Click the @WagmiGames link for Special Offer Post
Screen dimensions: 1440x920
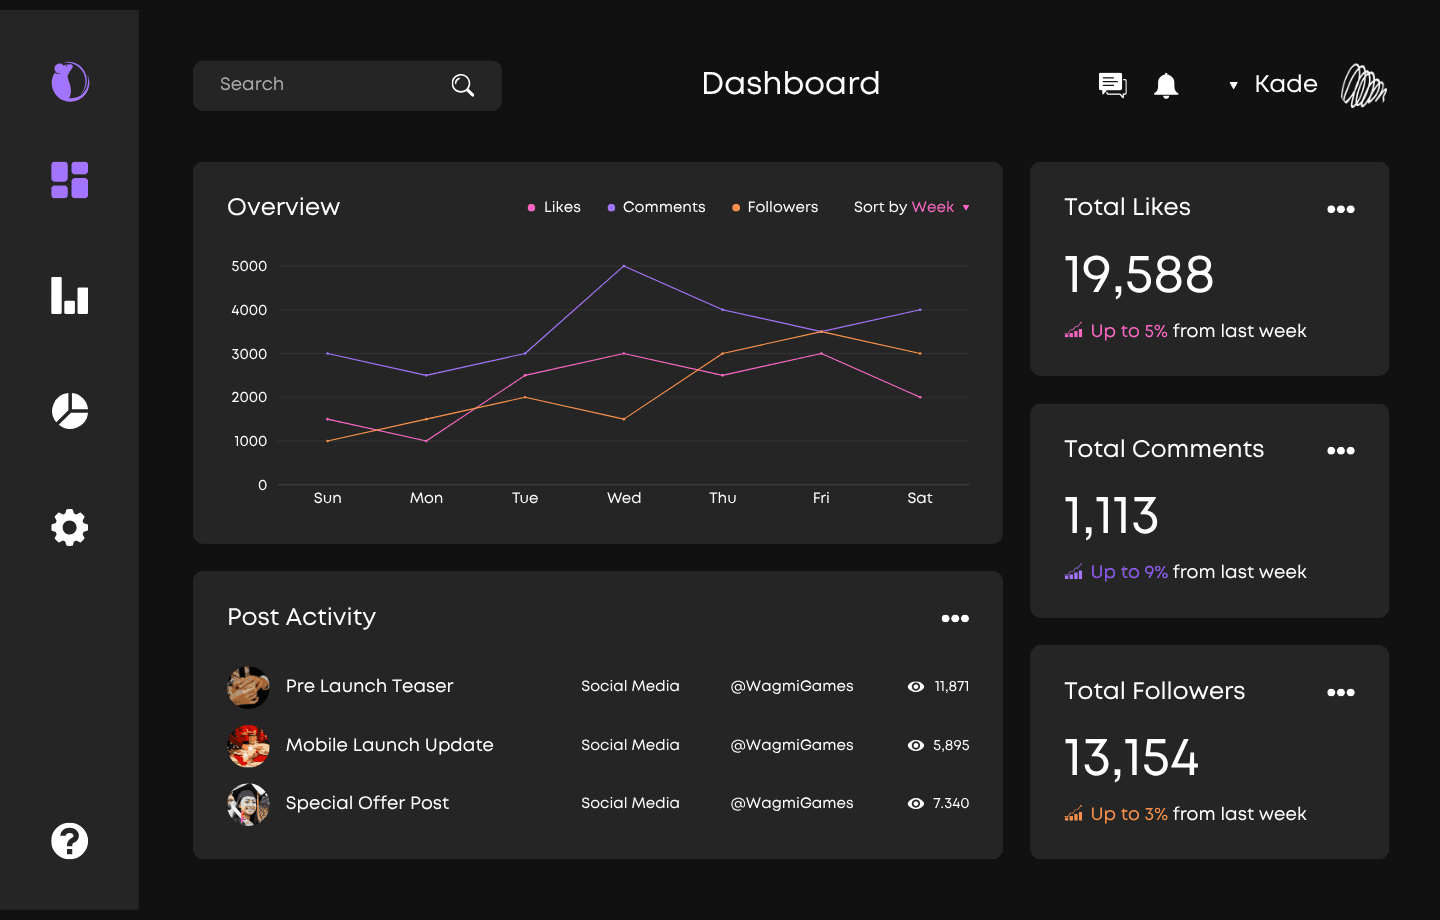click(x=792, y=803)
